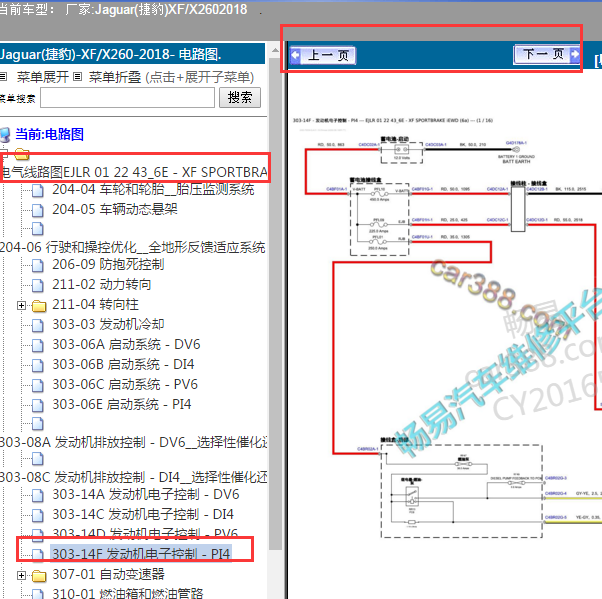602x599 pixels.
Task: Open the 当前:电路图 root link
Action: [50, 134]
